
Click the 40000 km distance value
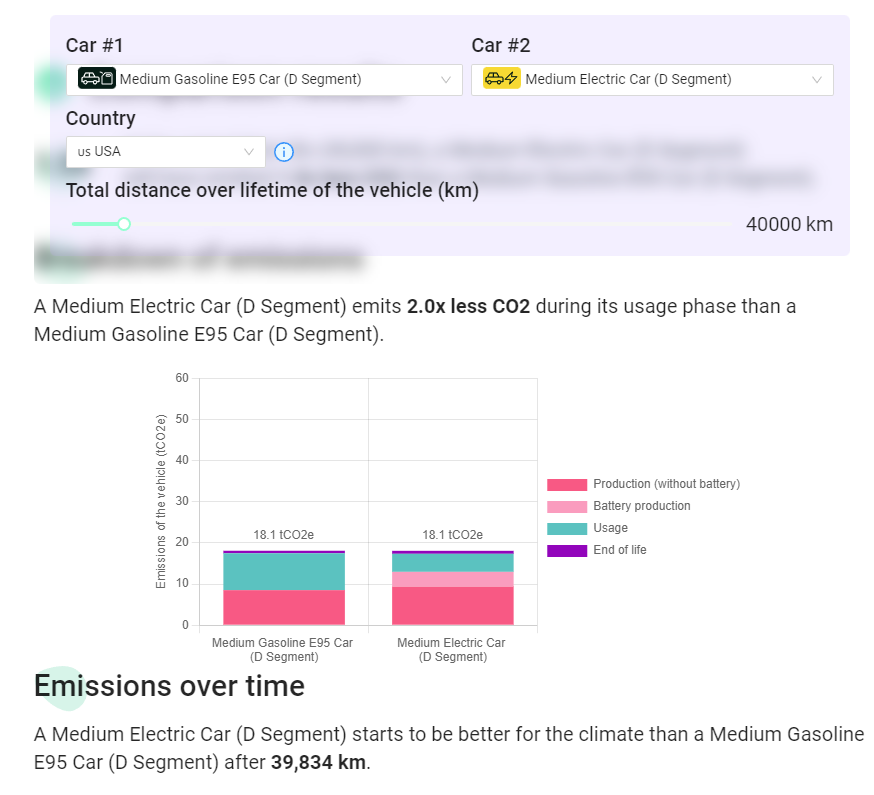click(x=789, y=224)
